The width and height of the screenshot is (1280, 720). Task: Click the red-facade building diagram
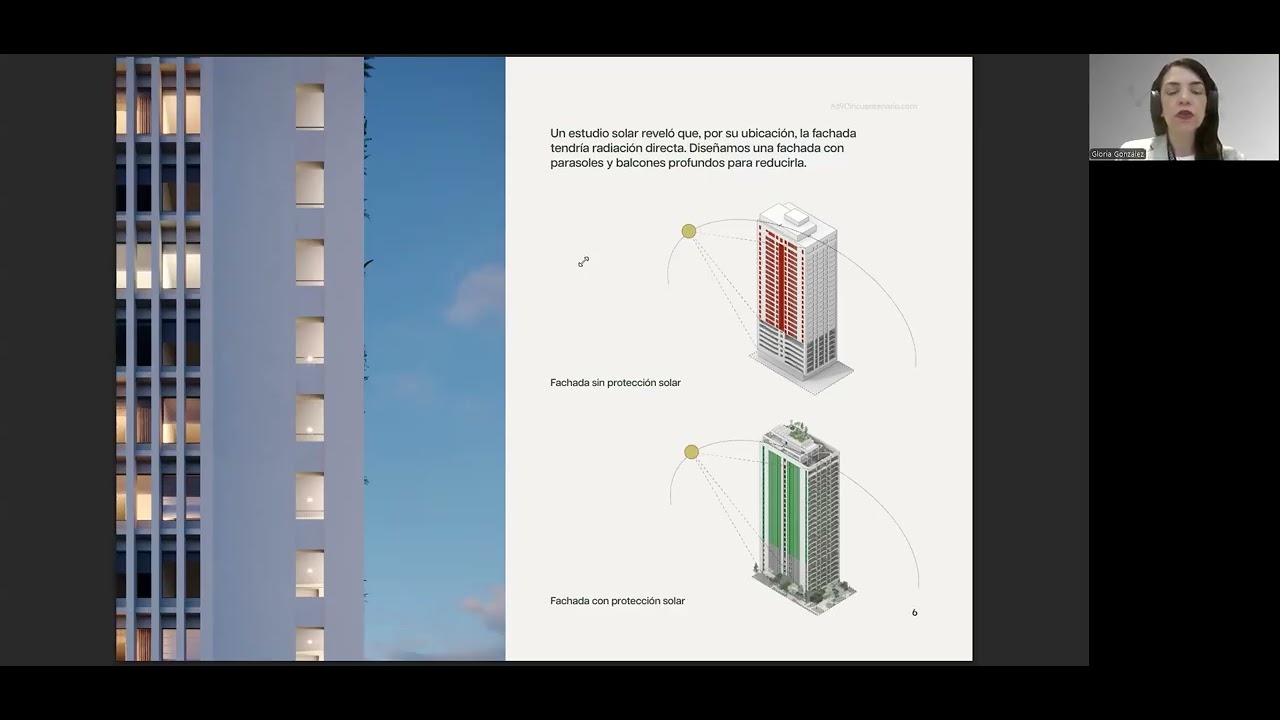pyautogui.click(x=802, y=297)
